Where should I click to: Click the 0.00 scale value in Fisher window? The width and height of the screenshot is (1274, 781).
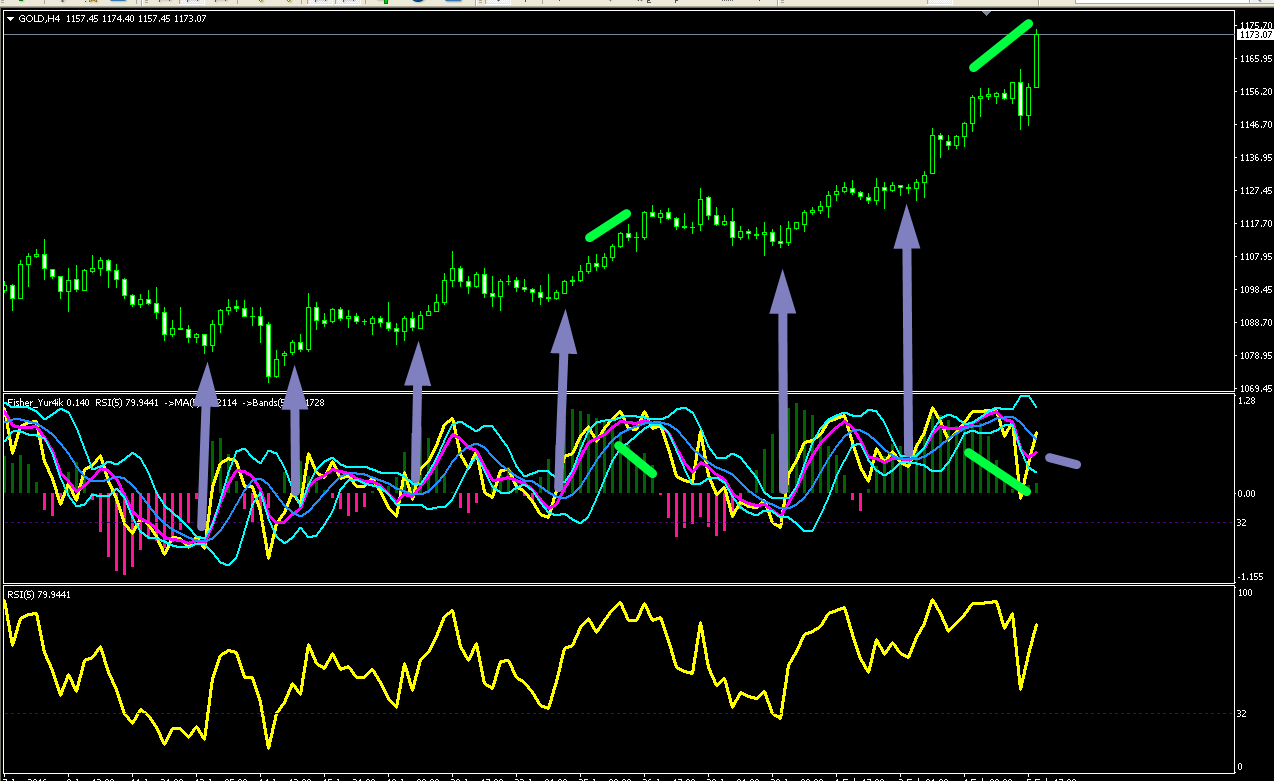1248,494
